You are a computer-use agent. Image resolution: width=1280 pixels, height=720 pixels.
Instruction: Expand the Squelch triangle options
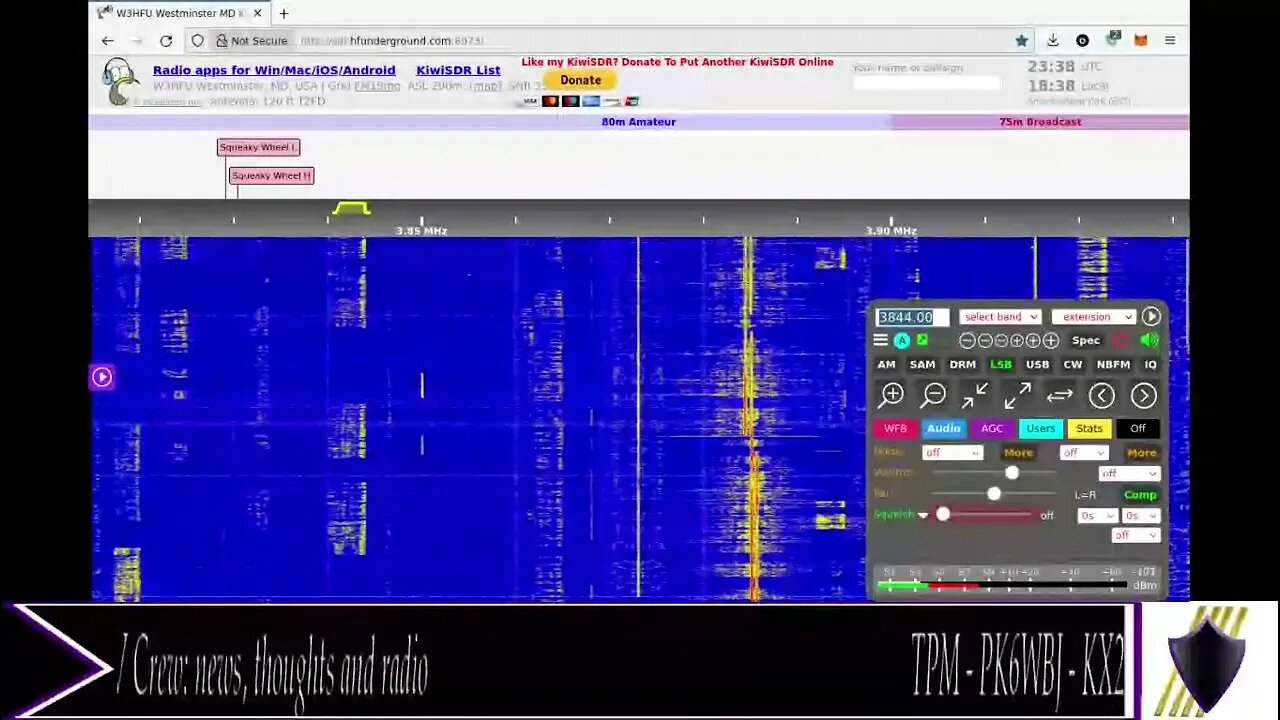coord(923,516)
